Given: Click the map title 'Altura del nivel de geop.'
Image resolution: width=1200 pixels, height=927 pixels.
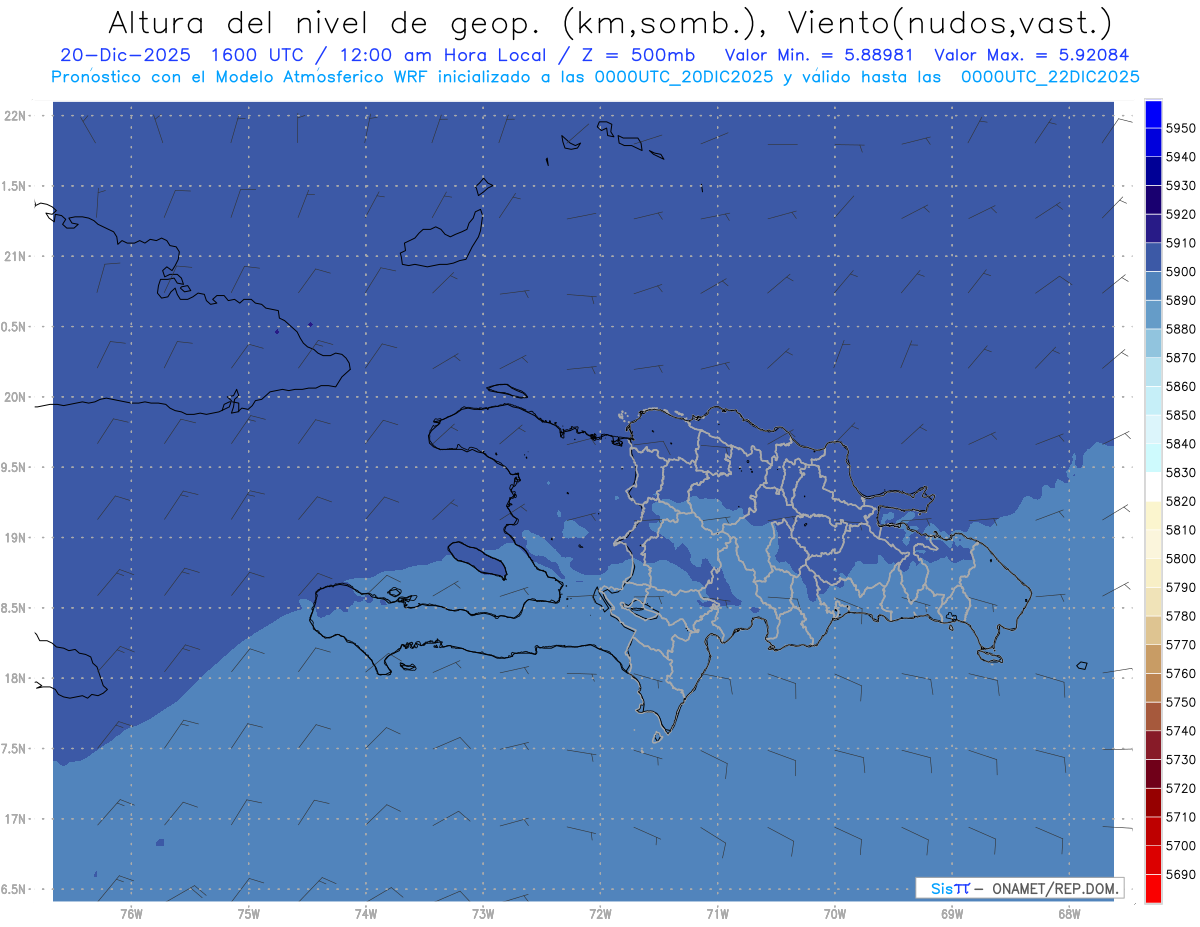Looking at the screenshot, I should pyautogui.click(x=326, y=22).
